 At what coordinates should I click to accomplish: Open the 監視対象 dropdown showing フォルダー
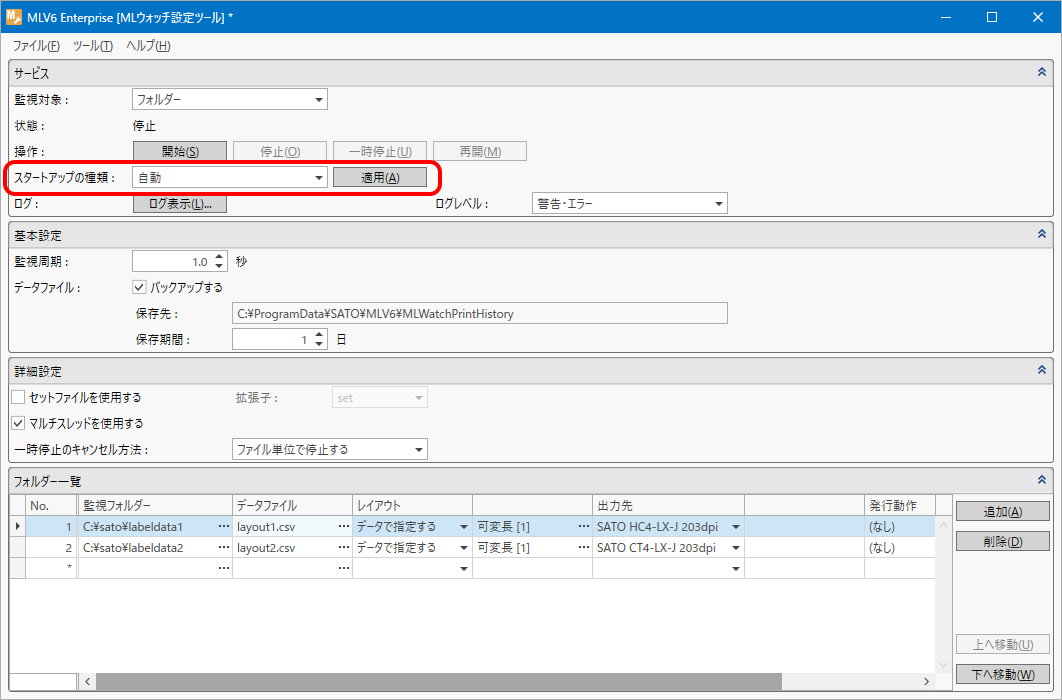pos(230,100)
